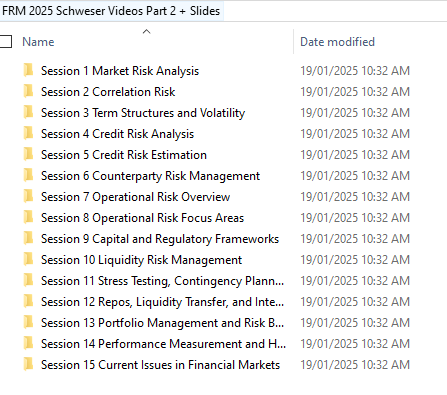Screen dimensions: 447x395
Task: Select Session 11 Stress Testing folder name
Action: [162, 281]
